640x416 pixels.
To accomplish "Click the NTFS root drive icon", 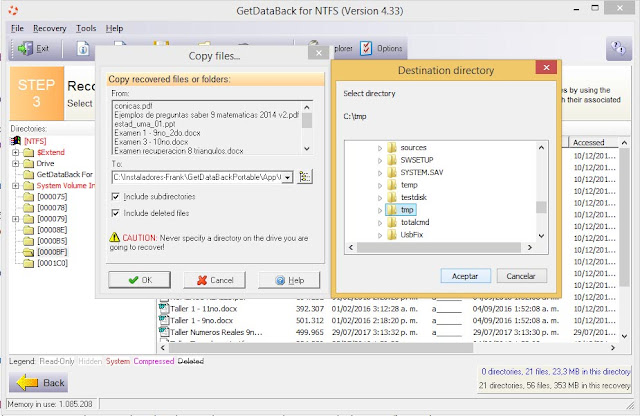I will pos(16,141).
